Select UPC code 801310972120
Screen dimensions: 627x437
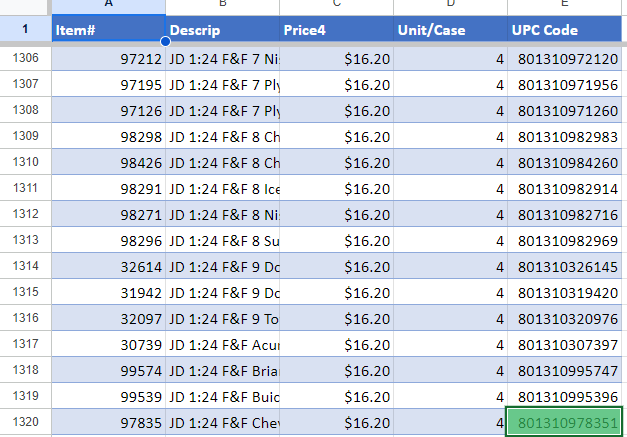coord(564,59)
